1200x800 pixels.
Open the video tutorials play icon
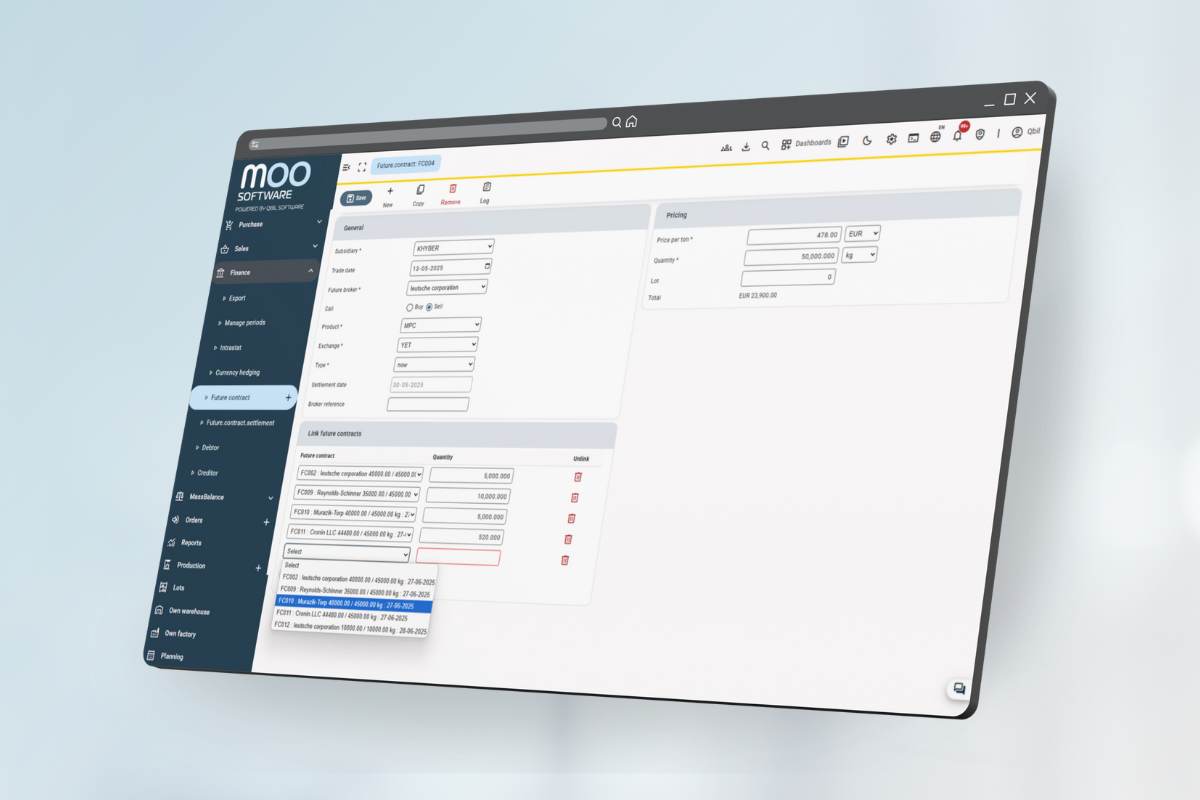point(844,142)
